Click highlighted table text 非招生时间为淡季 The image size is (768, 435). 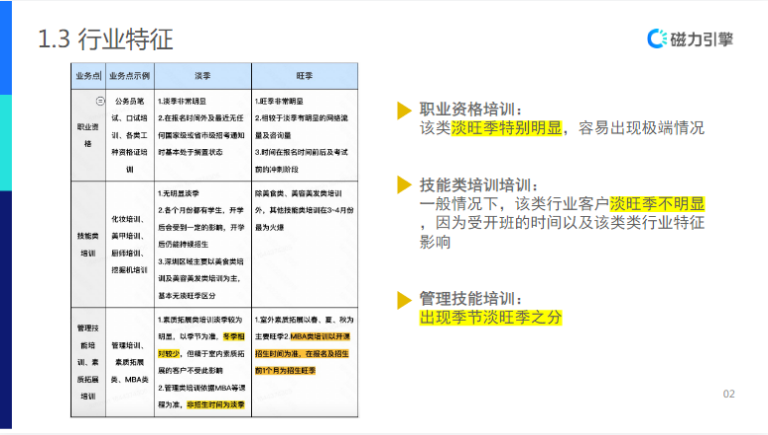(x=216, y=405)
